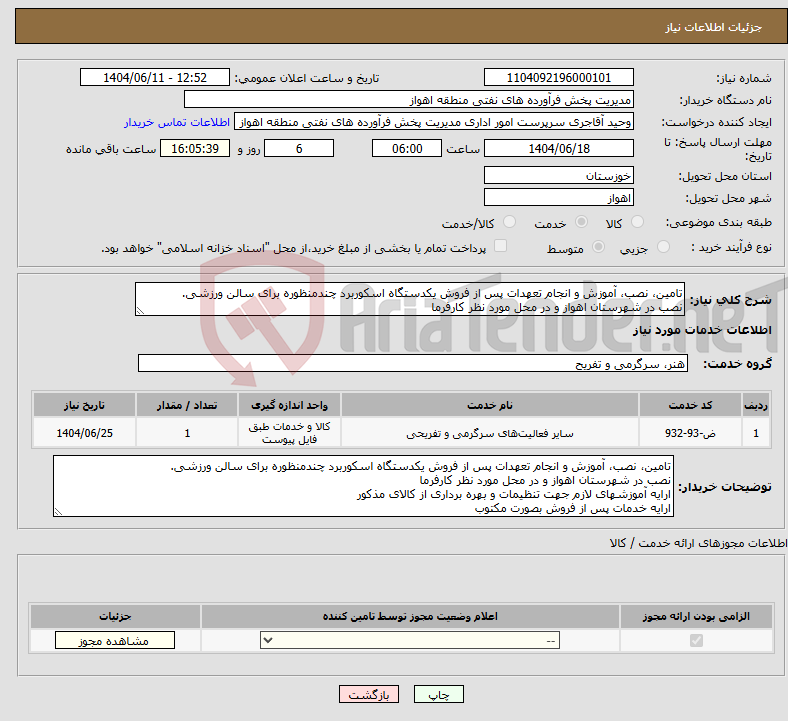Click the شماره نیاز number field
Screen dimensions: 788x721
(558, 78)
